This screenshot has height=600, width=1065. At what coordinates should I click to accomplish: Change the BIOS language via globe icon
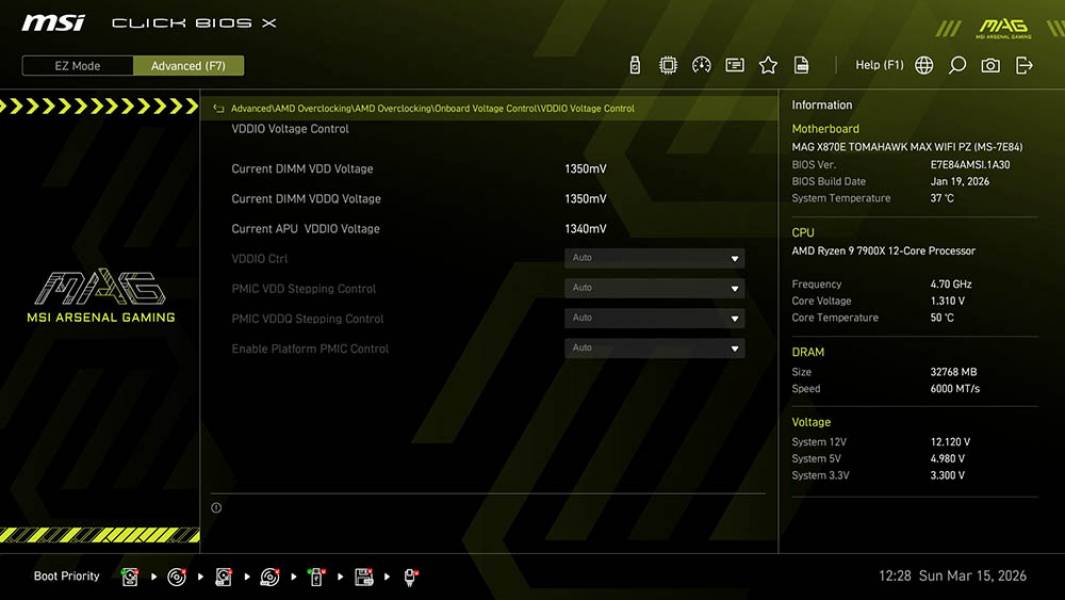pyautogui.click(x=923, y=64)
